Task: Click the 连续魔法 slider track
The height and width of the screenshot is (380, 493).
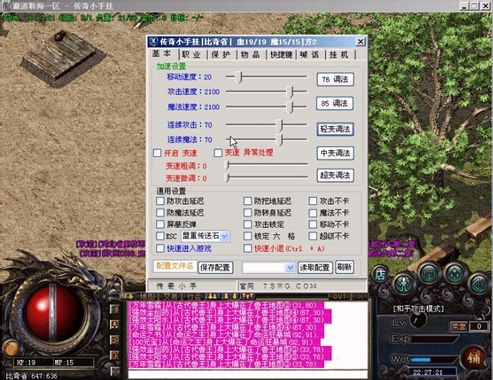Action: (266, 139)
